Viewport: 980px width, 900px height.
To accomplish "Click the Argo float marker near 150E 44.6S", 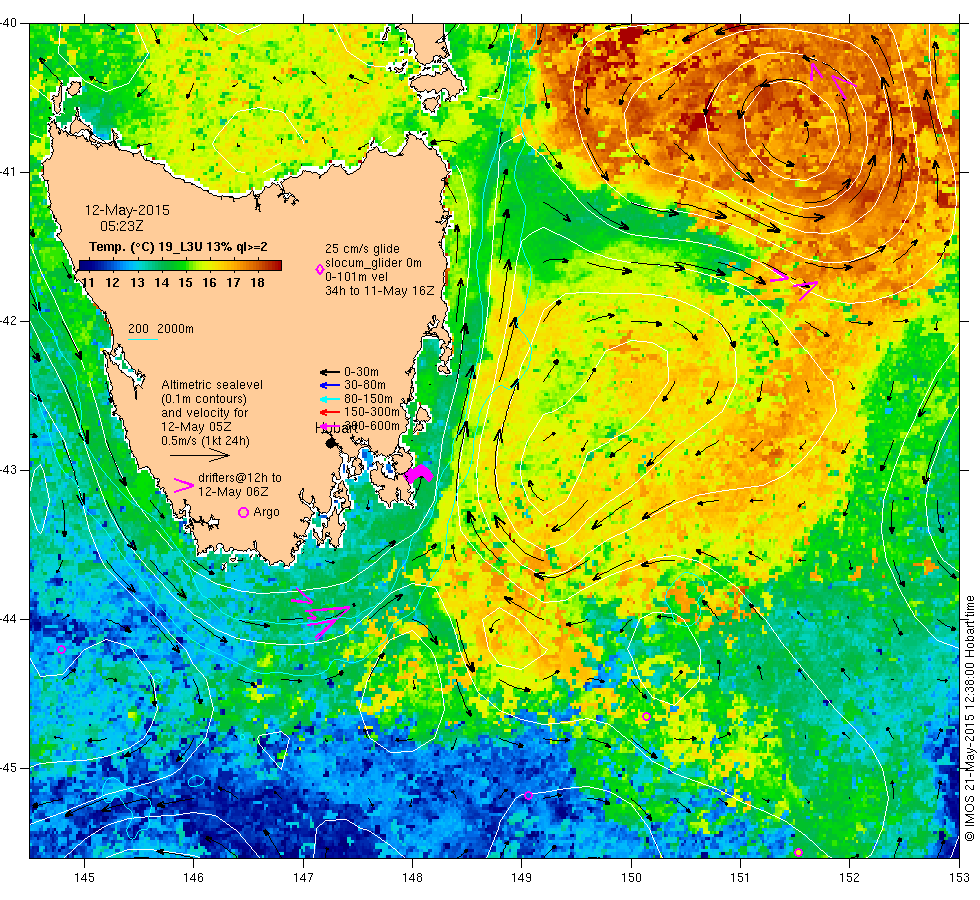I will (x=646, y=717).
